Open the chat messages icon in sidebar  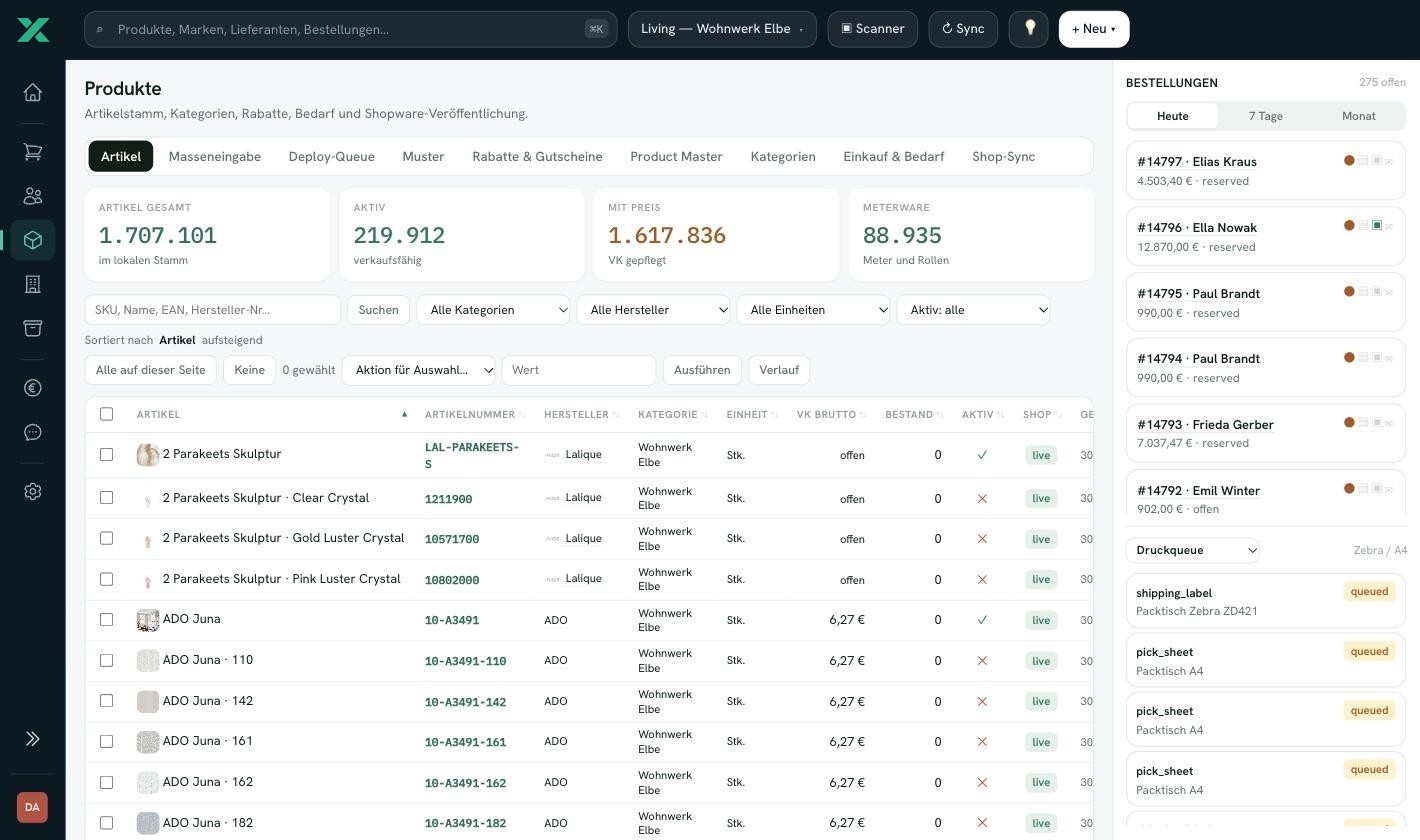point(33,432)
